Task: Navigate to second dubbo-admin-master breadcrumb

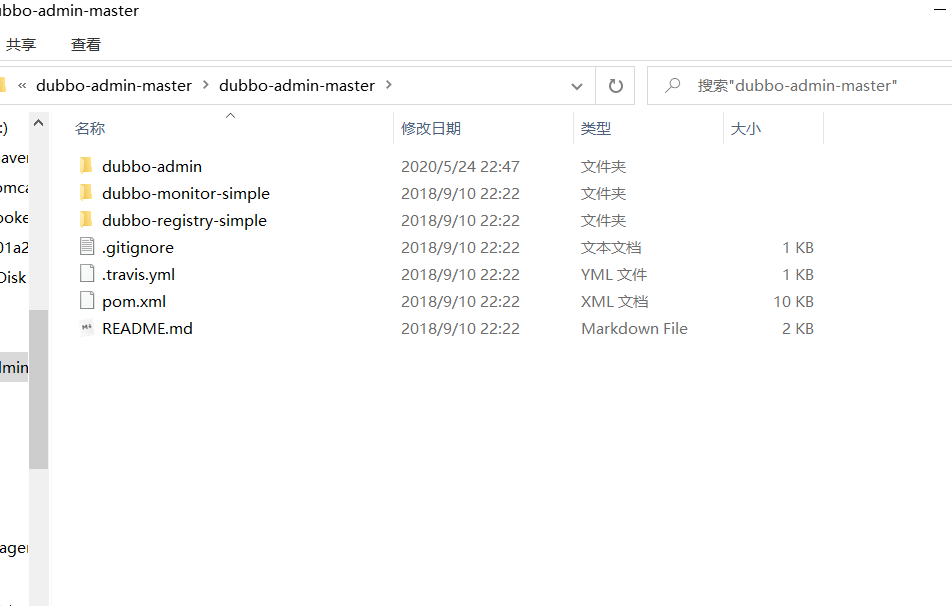Action: (297, 86)
